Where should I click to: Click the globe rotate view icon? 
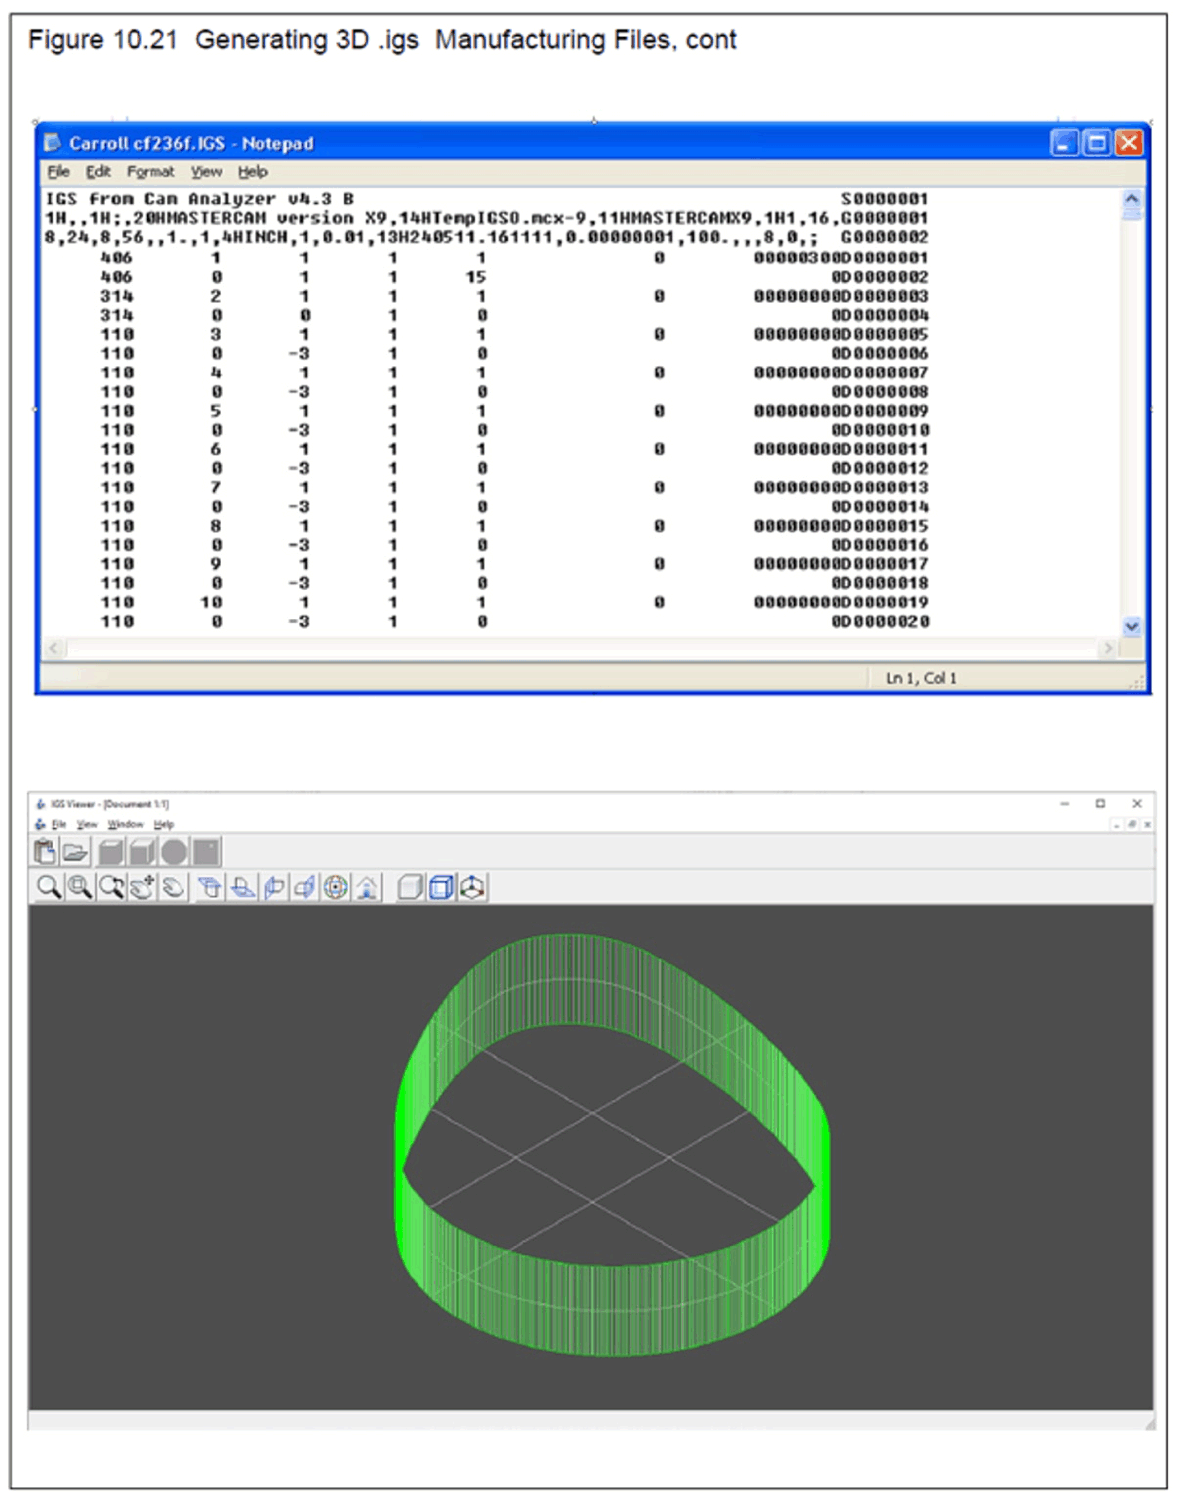[x=336, y=887]
